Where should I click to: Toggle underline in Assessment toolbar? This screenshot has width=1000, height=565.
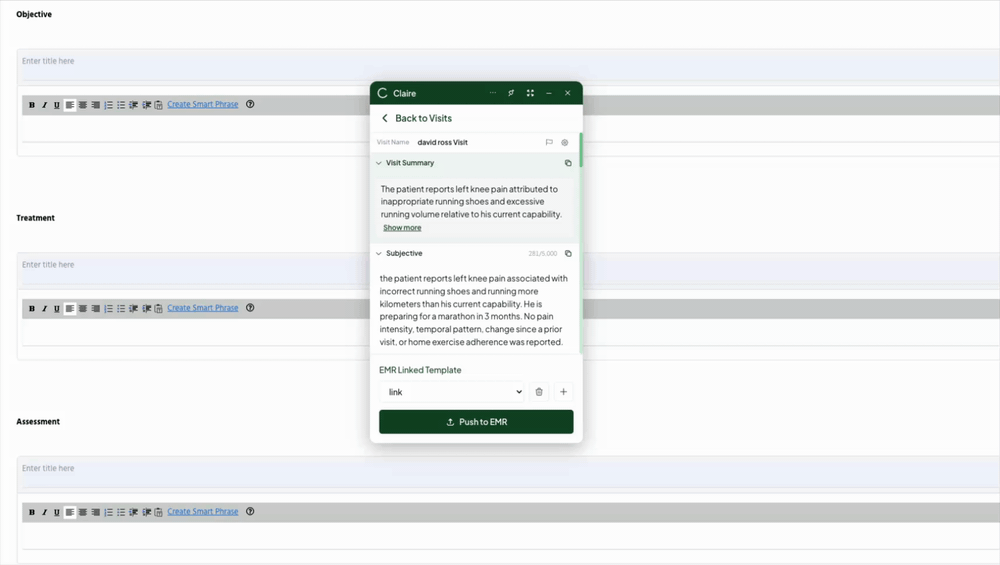point(57,512)
